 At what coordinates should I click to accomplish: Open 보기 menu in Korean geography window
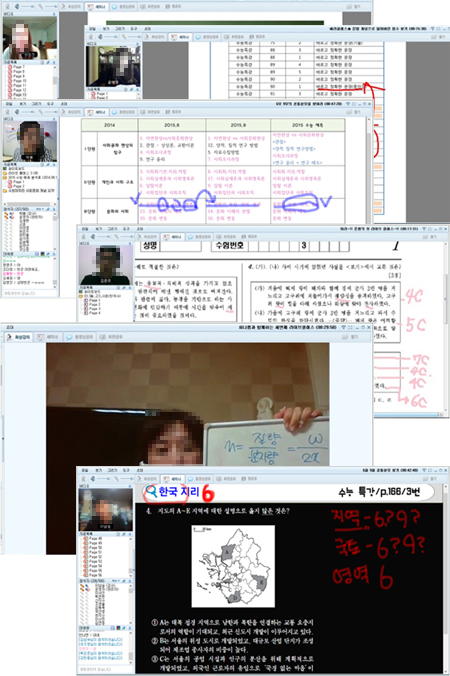click(x=99, y=470)
